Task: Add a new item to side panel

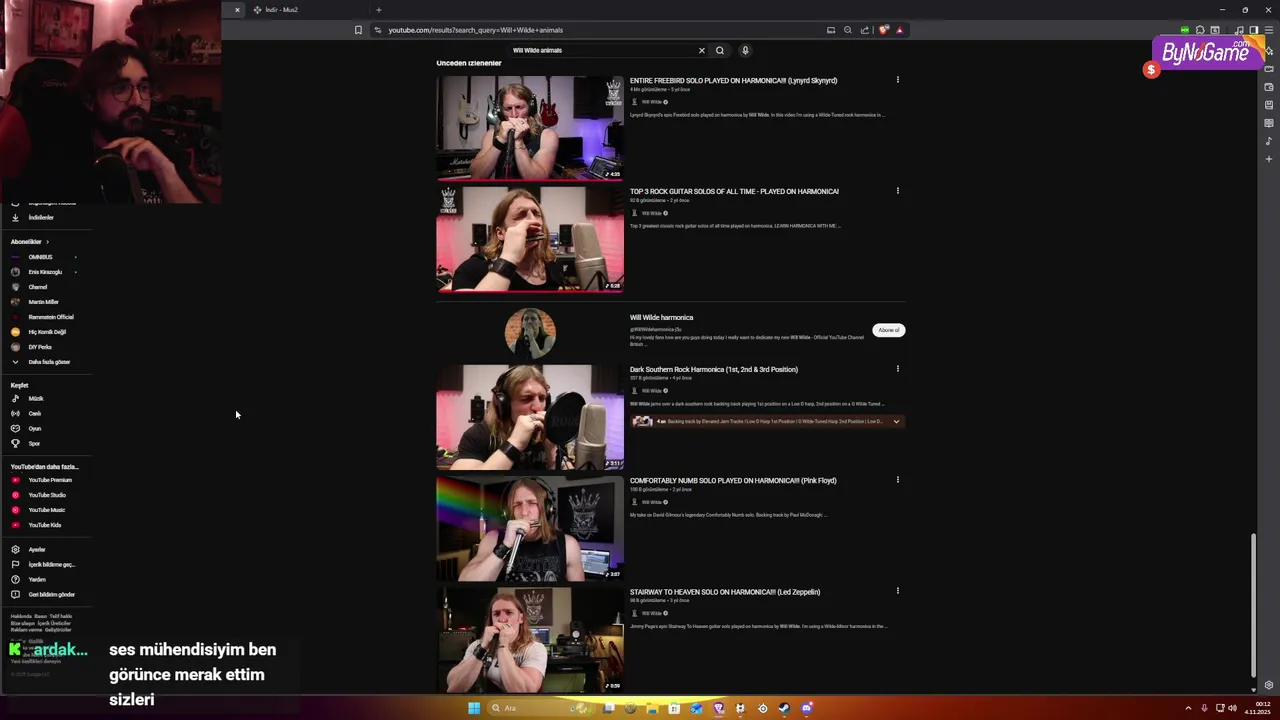Action: (1269, 159)
